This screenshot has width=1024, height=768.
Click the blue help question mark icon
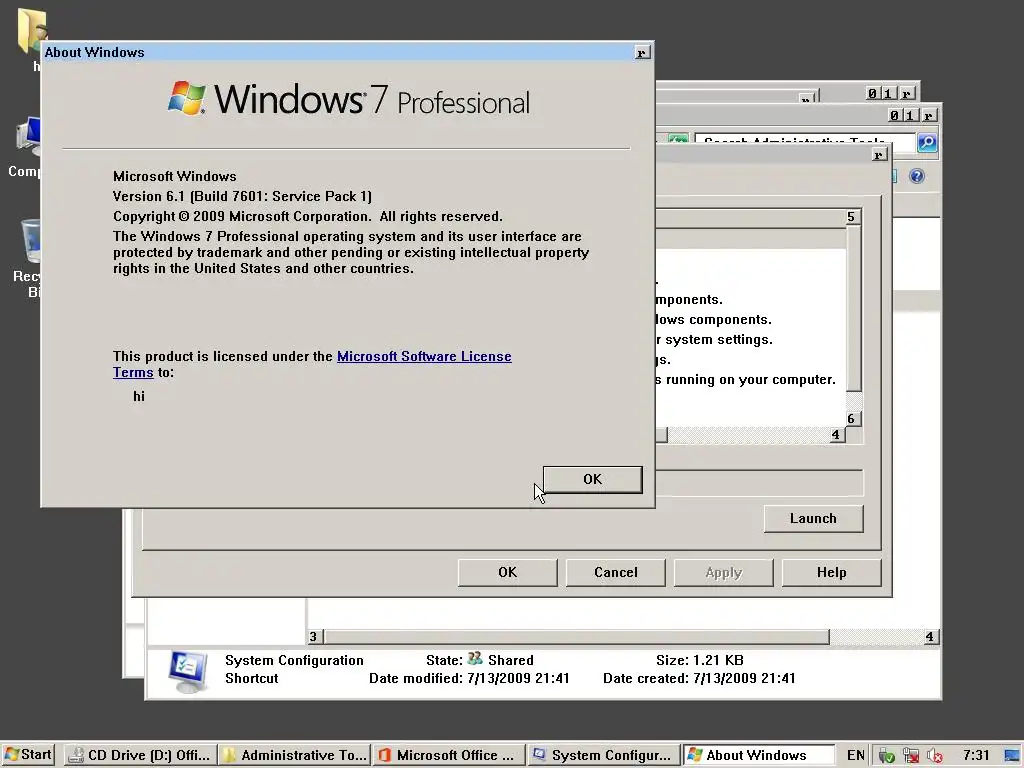(917, 176)
